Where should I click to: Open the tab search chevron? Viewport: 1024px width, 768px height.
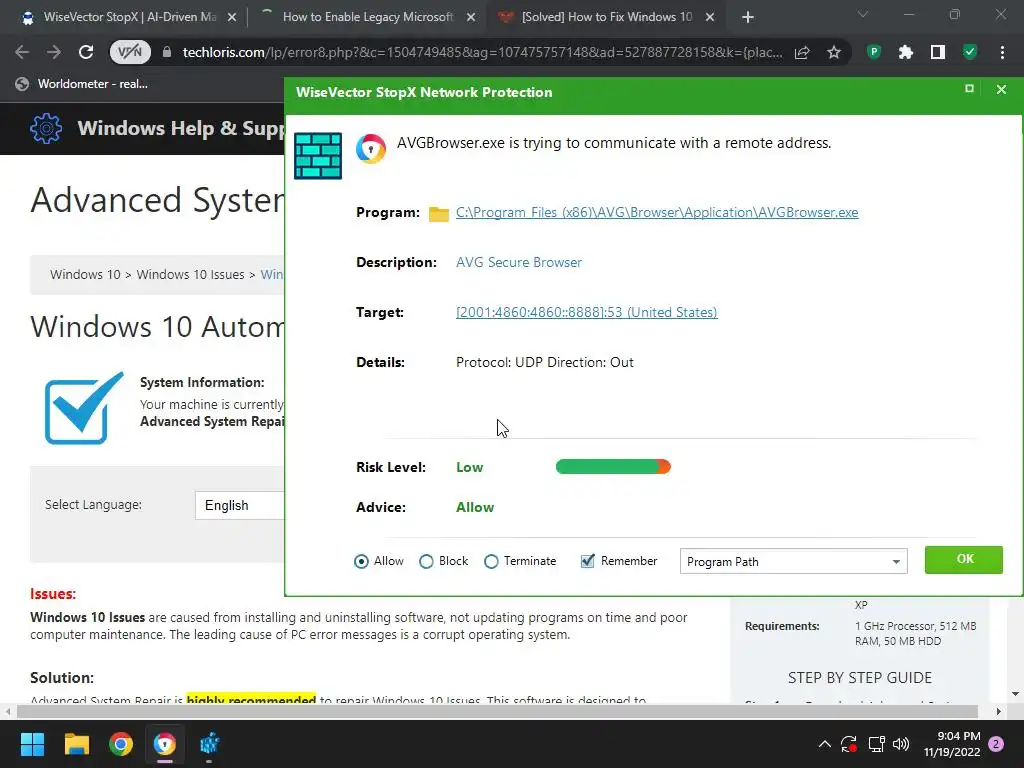(863, 14)
